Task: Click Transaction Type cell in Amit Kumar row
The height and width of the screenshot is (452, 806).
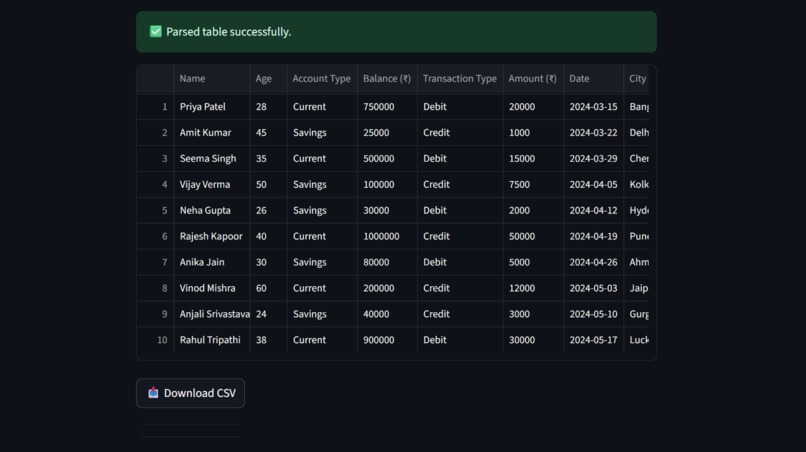Action: pyautogui.click(x=460, y=132)
